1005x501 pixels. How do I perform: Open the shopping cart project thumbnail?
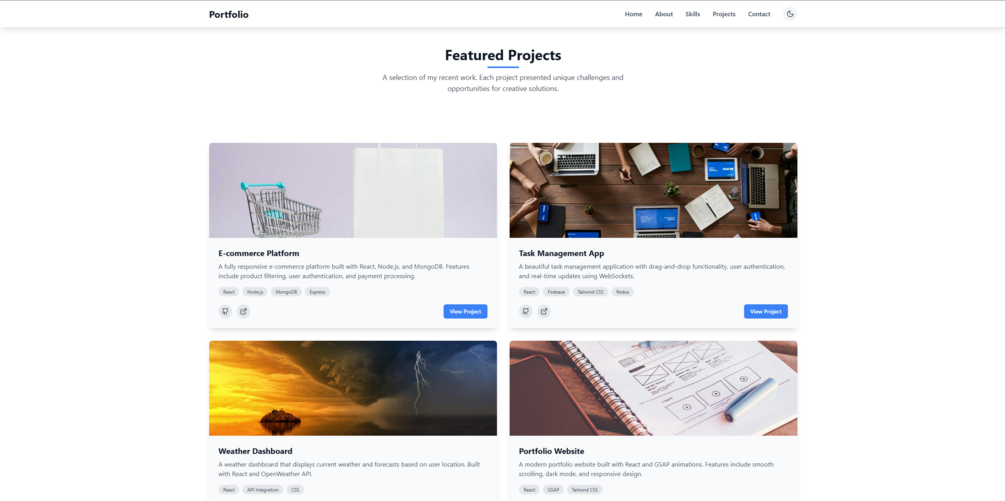(353, 190)
